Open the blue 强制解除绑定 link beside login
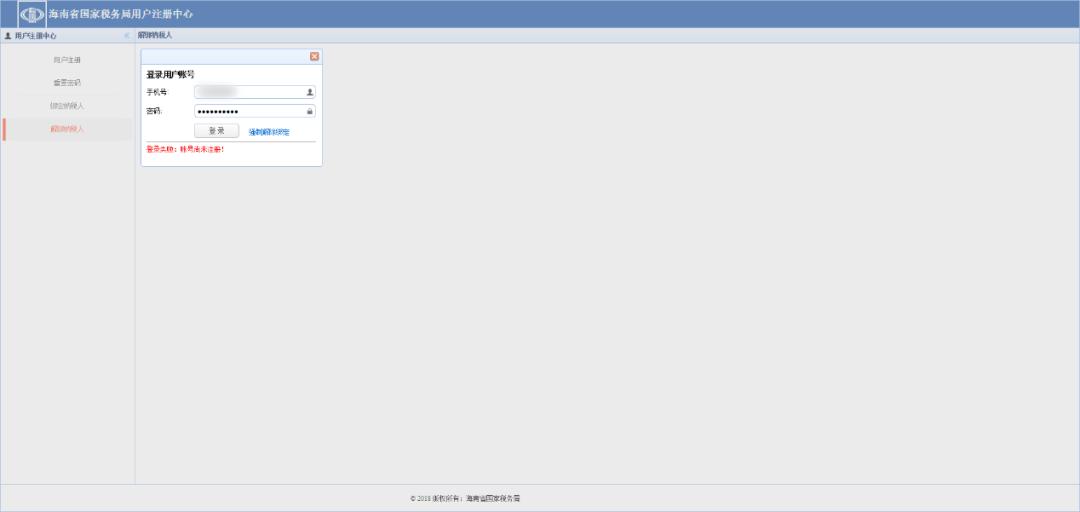The width and height of the screenshot is (1080, 512). coord(269,132)
